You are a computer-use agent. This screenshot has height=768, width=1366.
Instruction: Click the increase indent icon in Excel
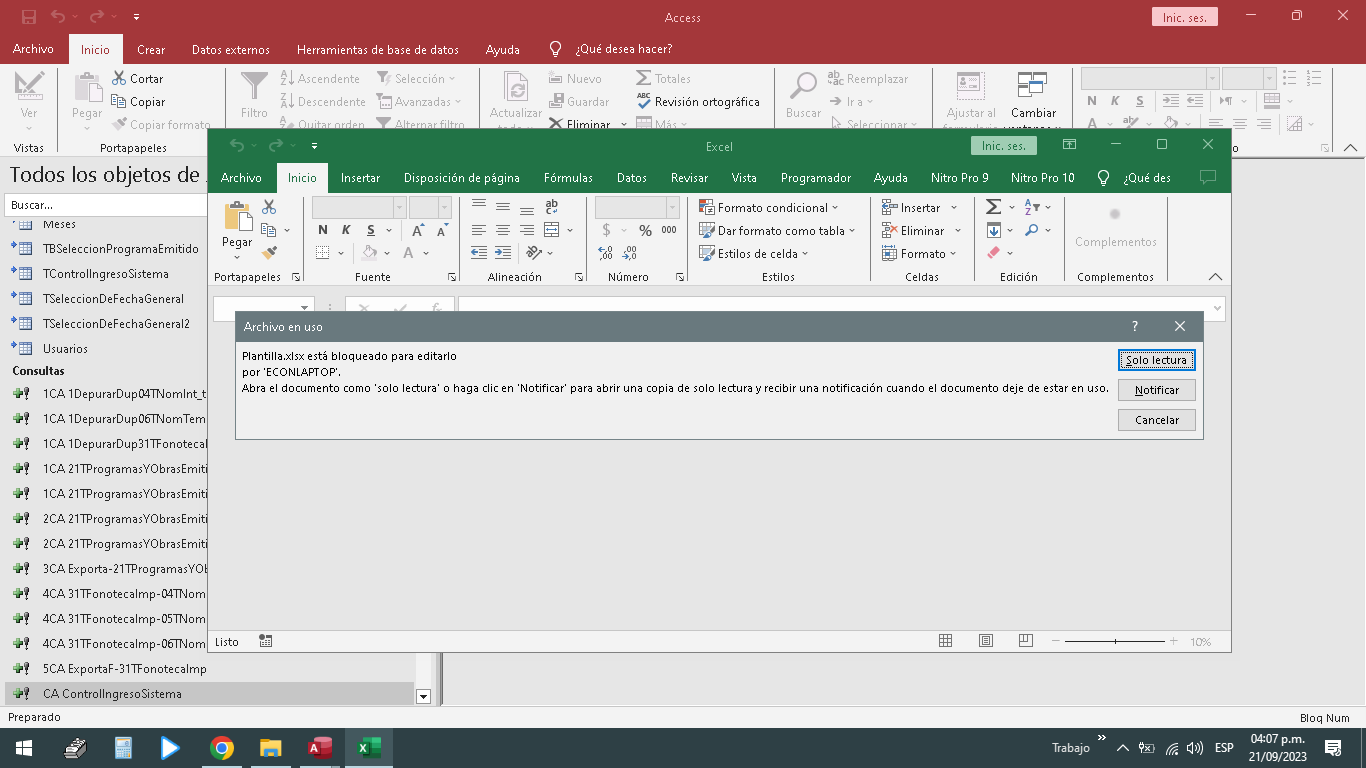(x=502, y=253)
